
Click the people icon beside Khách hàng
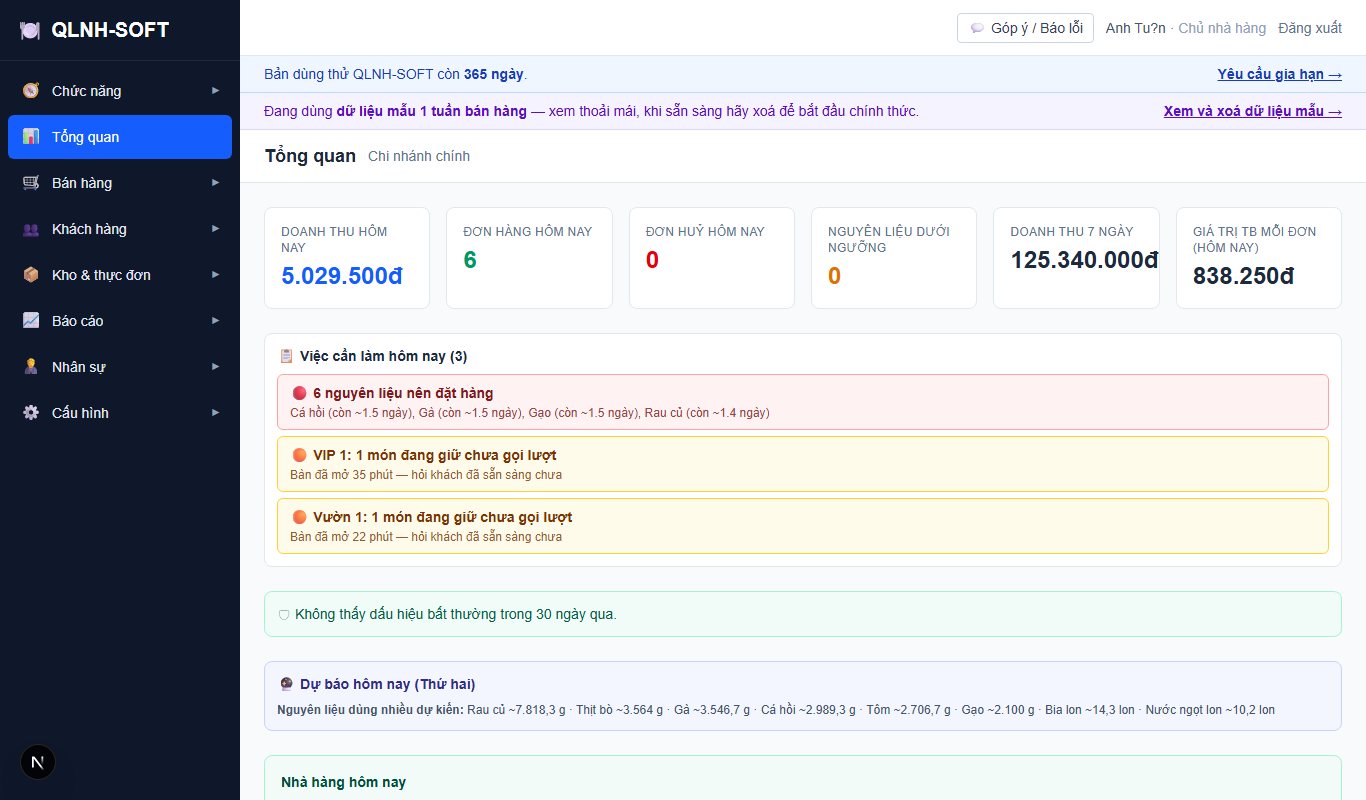pyautogui.click(x=31, y=229)
